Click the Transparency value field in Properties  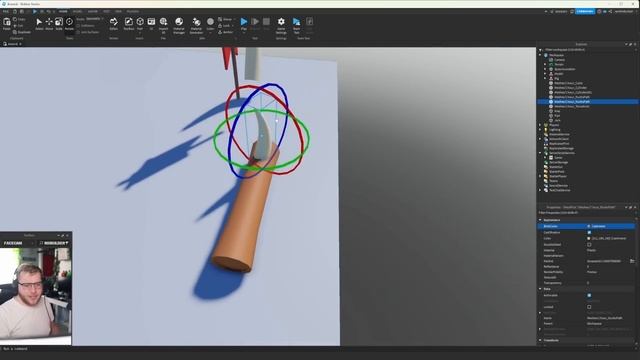tap(610, 283)
